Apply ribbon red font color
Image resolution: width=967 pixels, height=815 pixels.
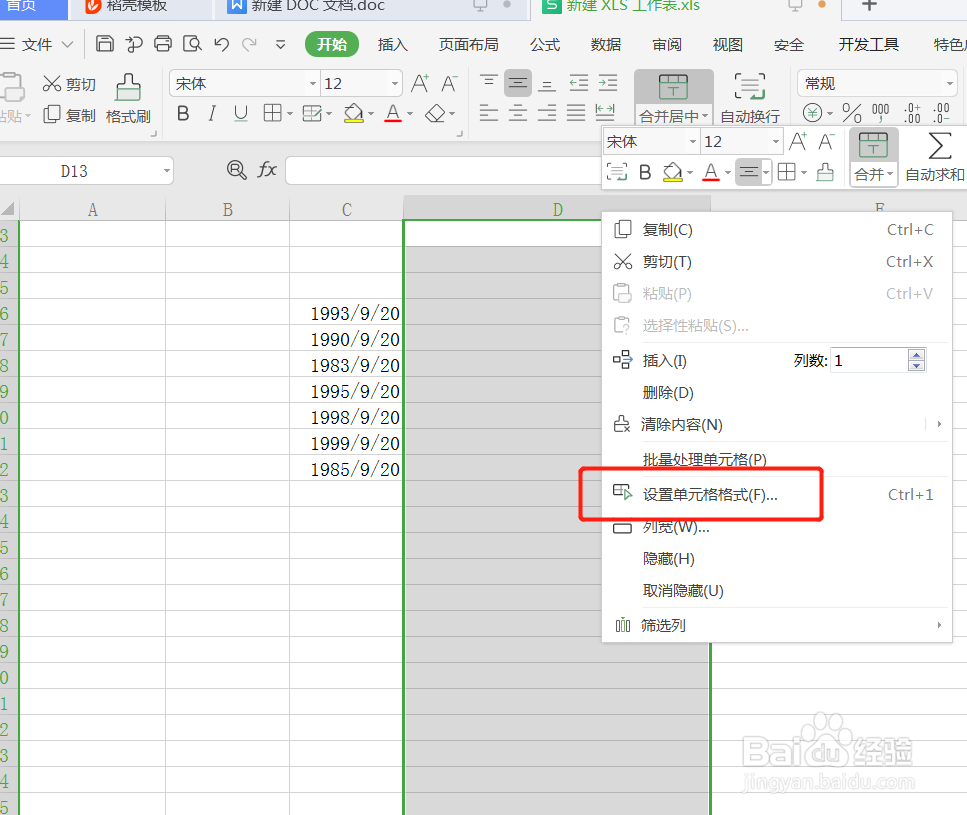393,113
